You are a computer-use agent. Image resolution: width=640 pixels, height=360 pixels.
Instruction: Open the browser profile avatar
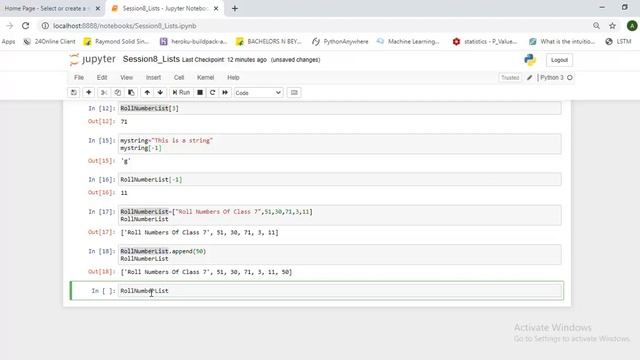(632, 26)
